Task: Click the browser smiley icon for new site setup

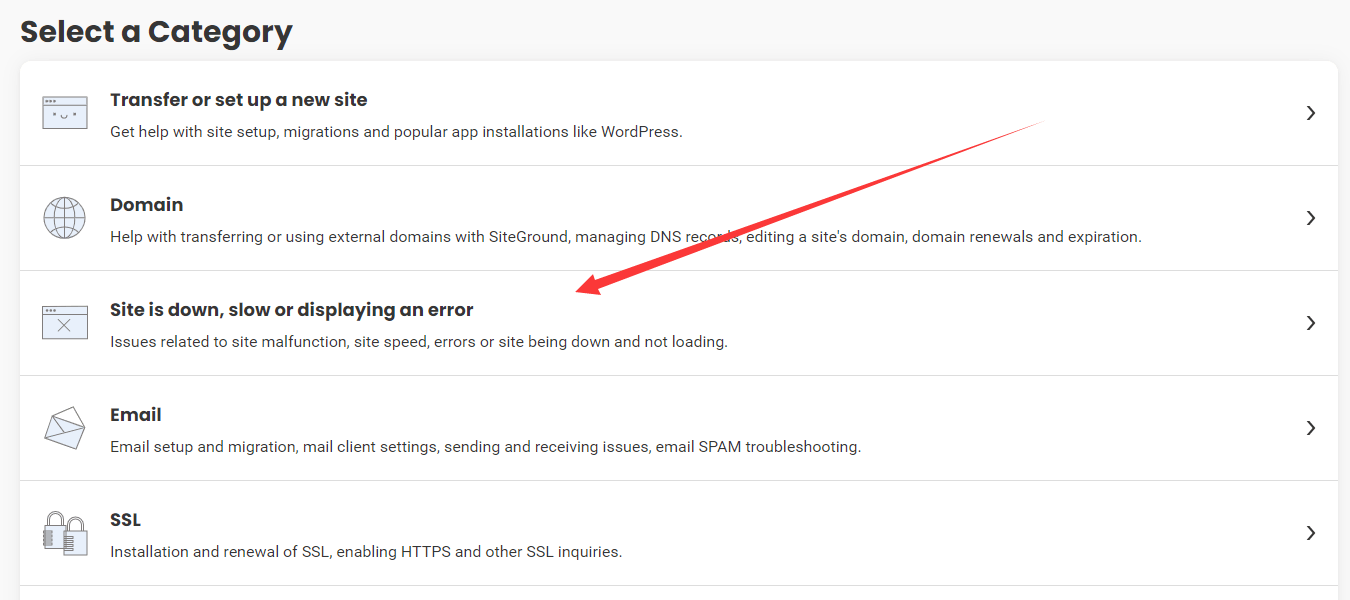Action: click(x=65, y=113)
